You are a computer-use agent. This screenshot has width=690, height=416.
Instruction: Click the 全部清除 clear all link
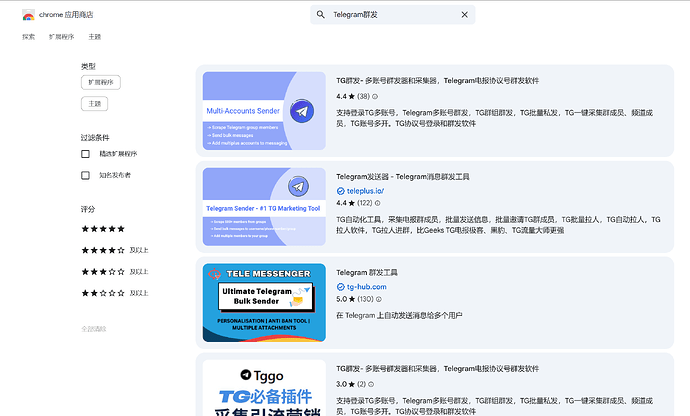pyautogui.click(x=94, y=329)
